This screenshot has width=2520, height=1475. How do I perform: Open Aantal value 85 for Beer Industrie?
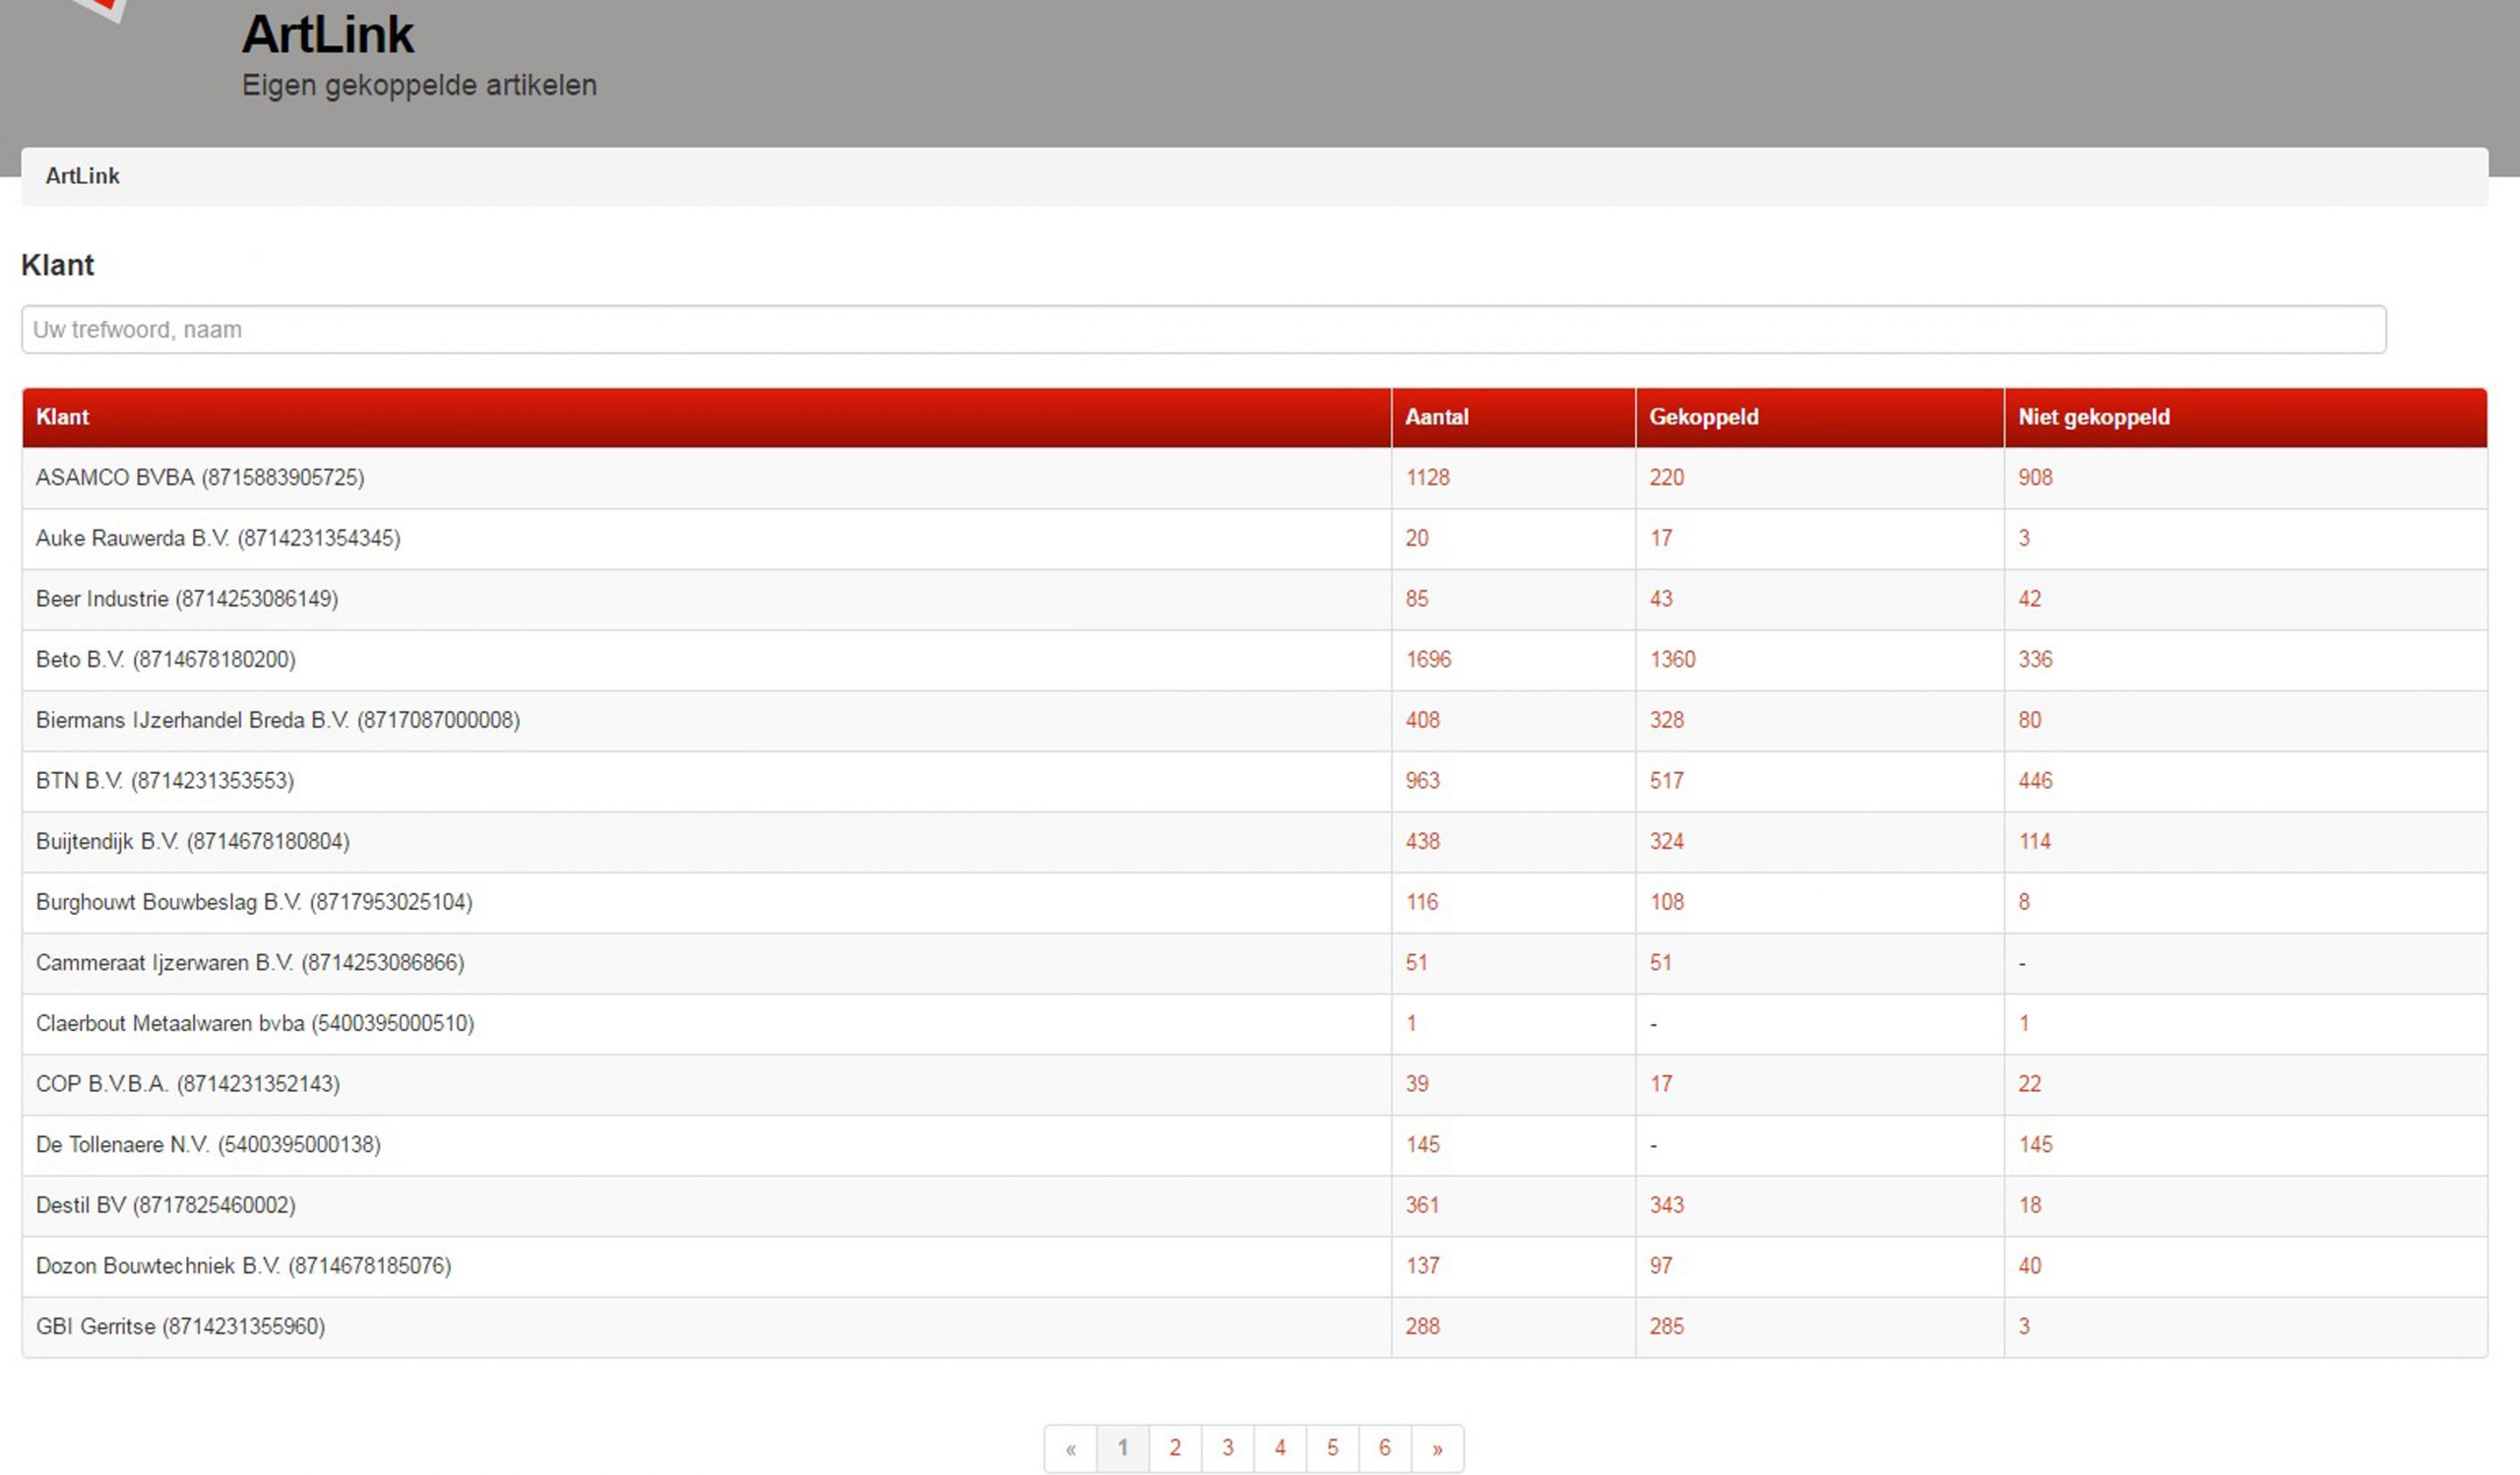click(1417, 599)
